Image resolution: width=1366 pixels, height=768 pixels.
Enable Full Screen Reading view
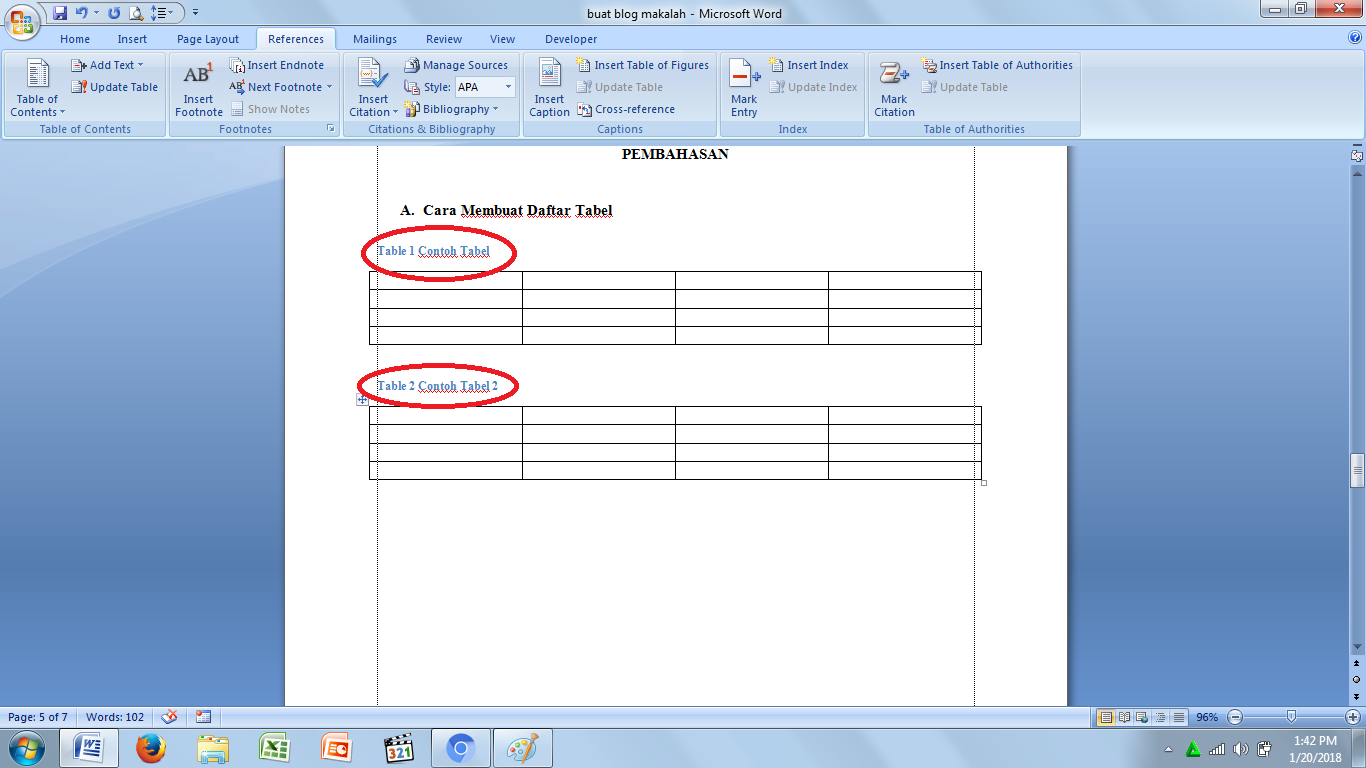(x=1123, y=716)
